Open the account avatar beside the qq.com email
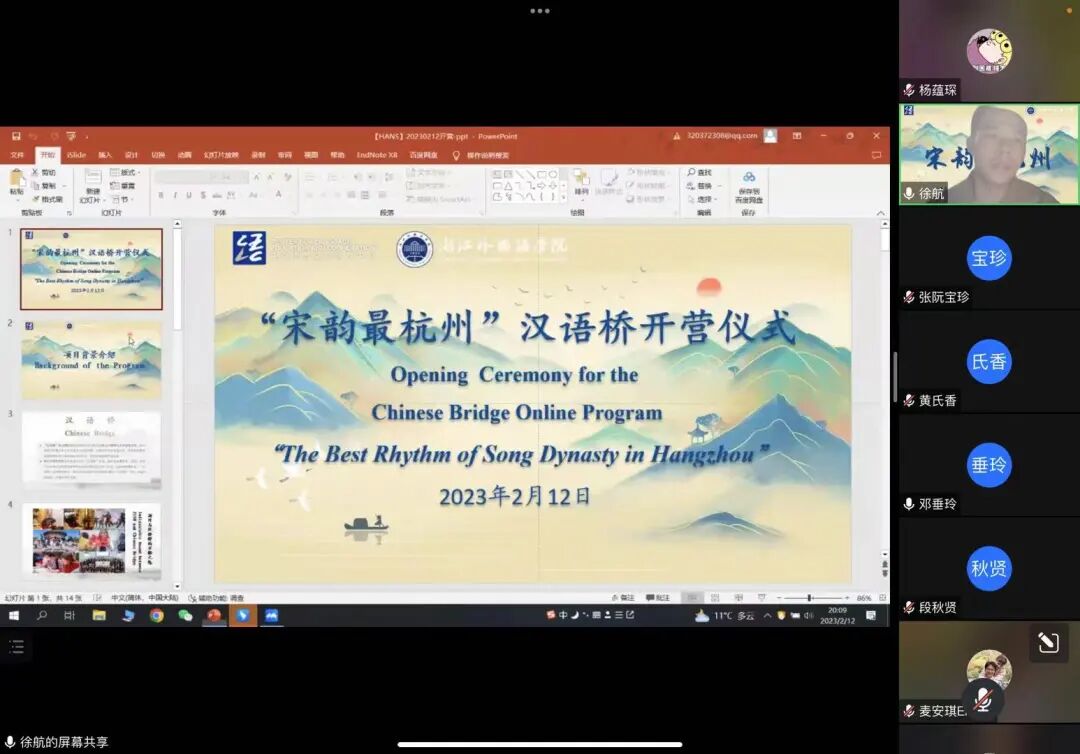The height and width of the screenshot is (754, 1080). click(x=771, y=136)
